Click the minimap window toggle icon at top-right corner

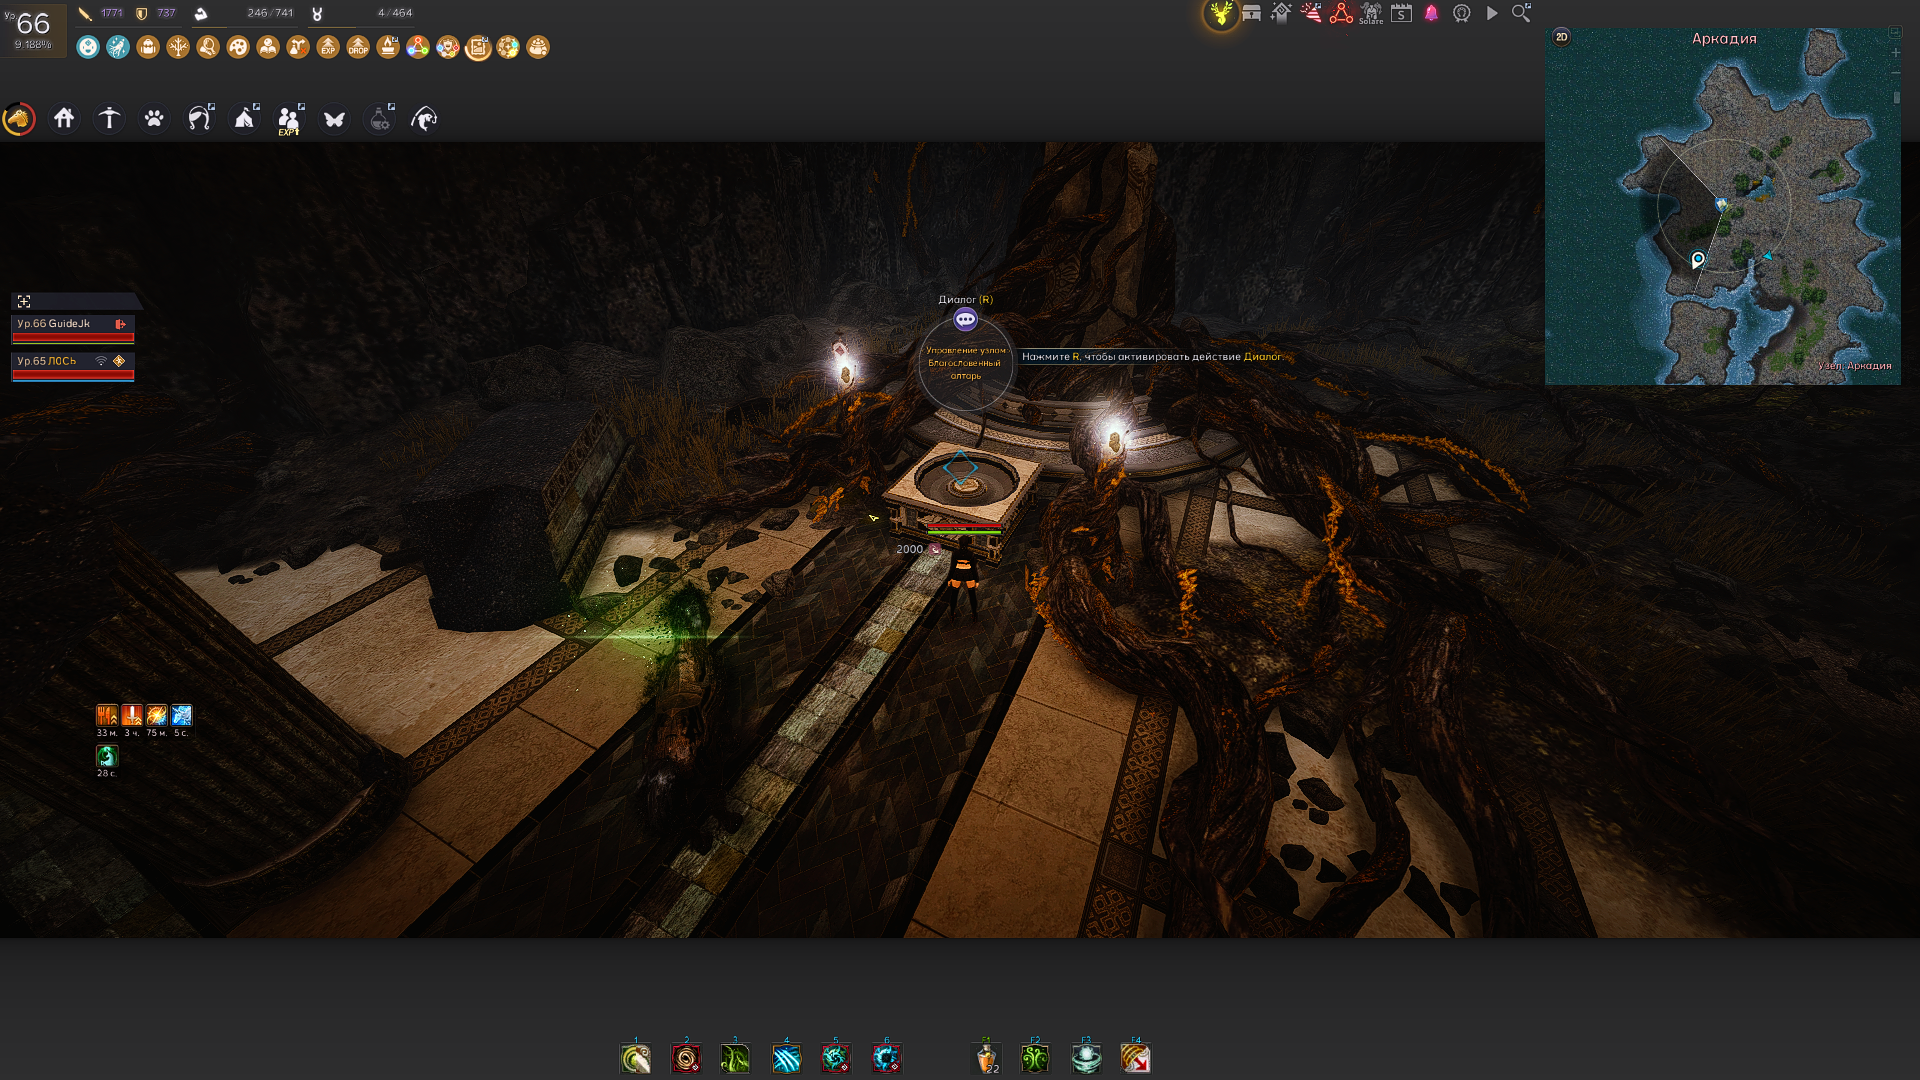[x=1895, y=33]
